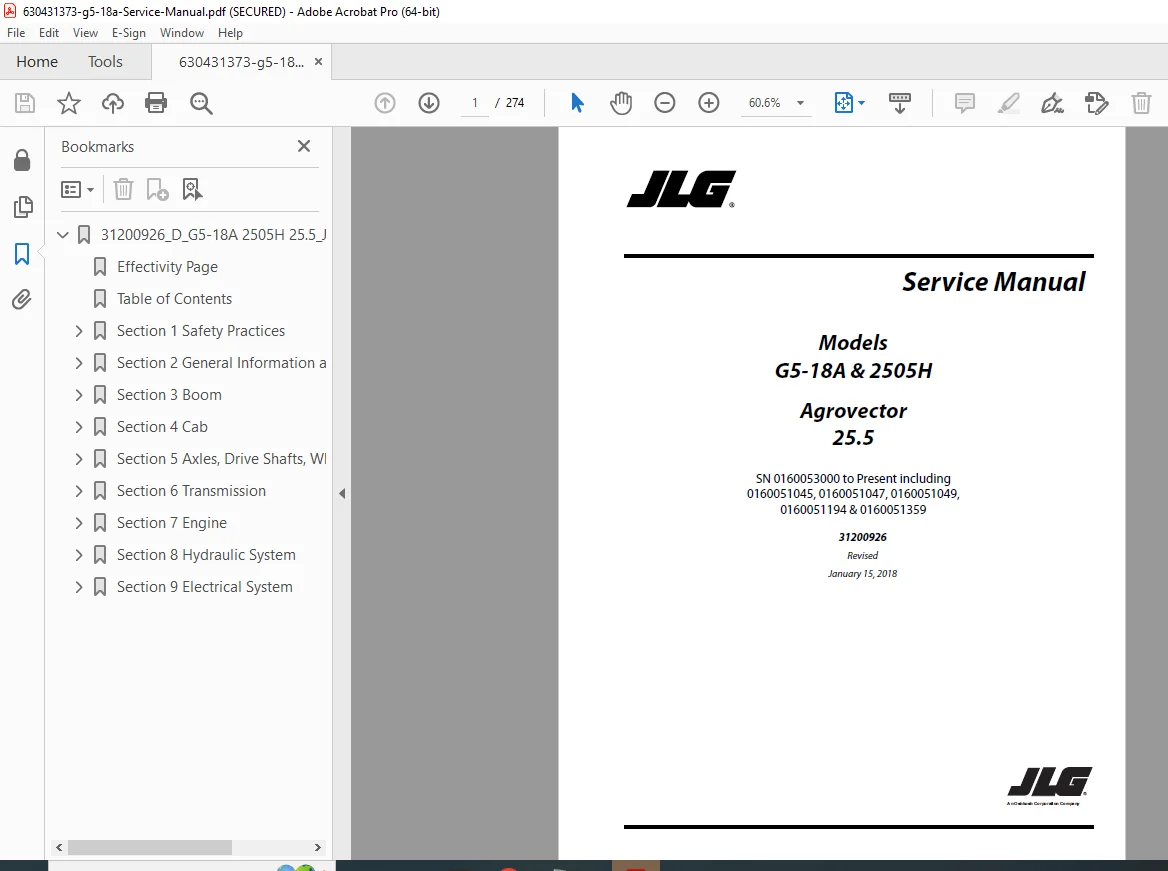Open the Table of Contents bookmark

pos(174,299)
